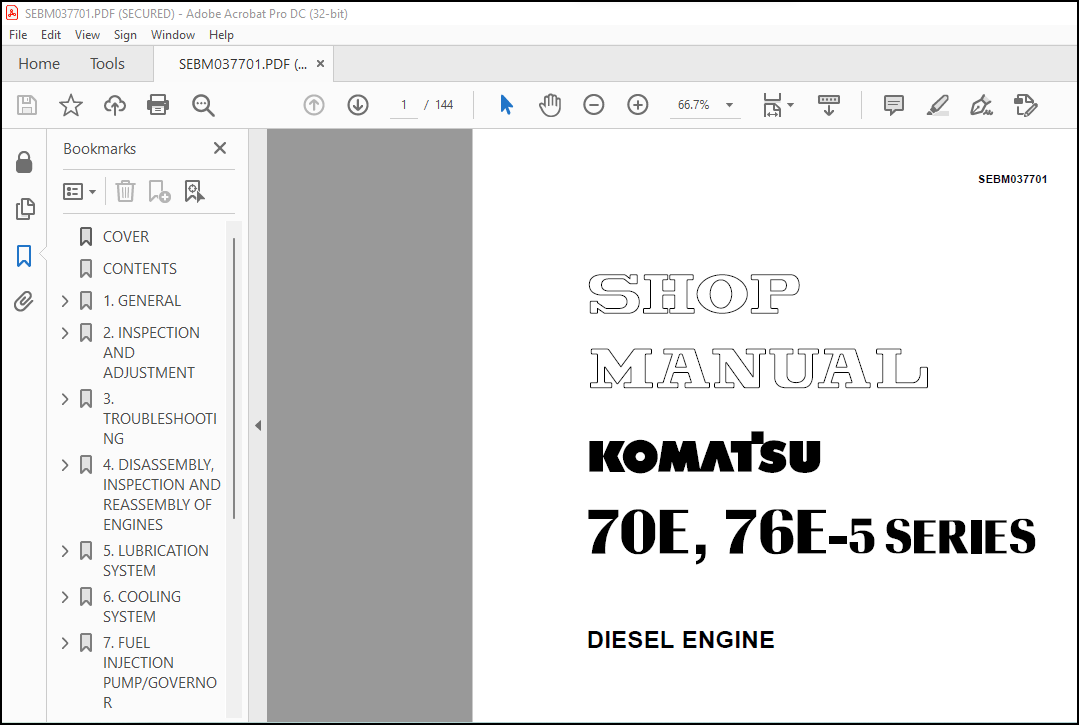This screenshot has height=725, width=1079.
Task: Click the bookmarks panel vertical scrollbar
Action: pyautogui.click(x=234, y=378)
